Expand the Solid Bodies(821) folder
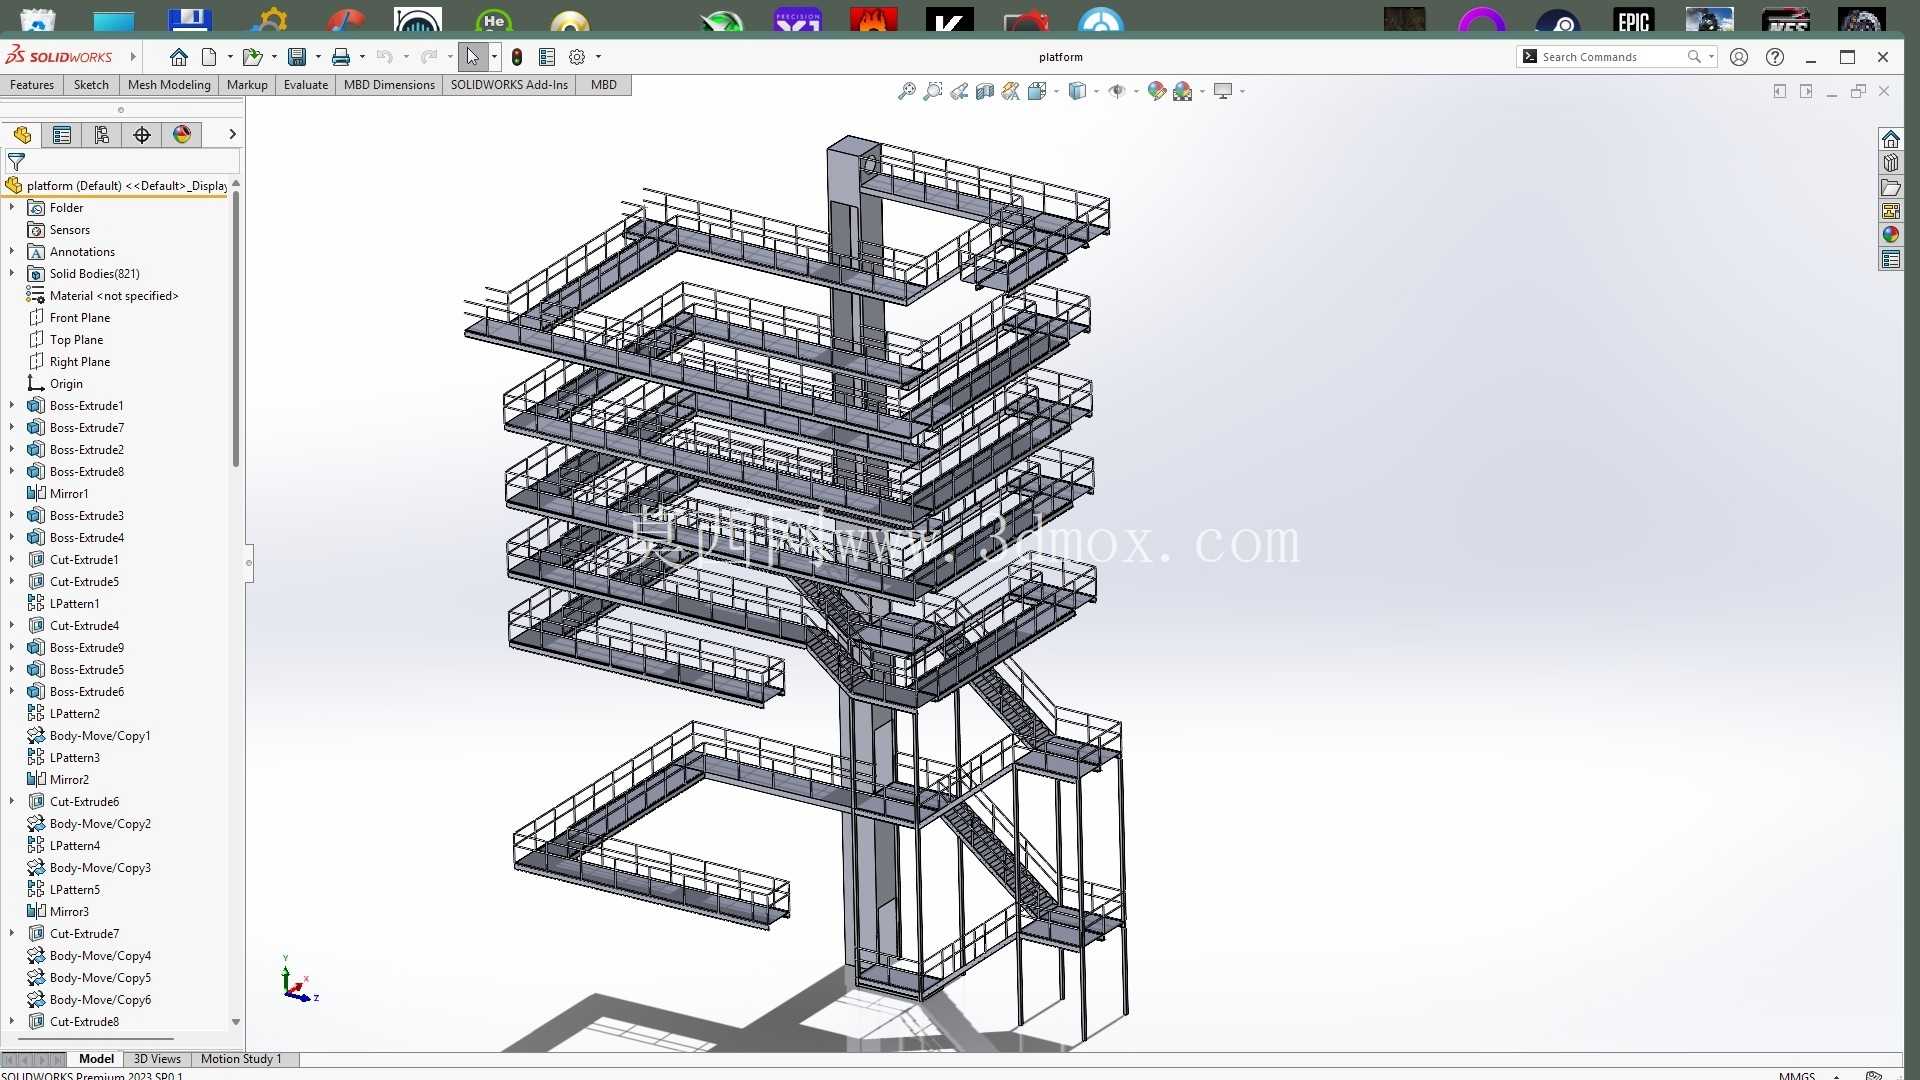 (12, 273)
